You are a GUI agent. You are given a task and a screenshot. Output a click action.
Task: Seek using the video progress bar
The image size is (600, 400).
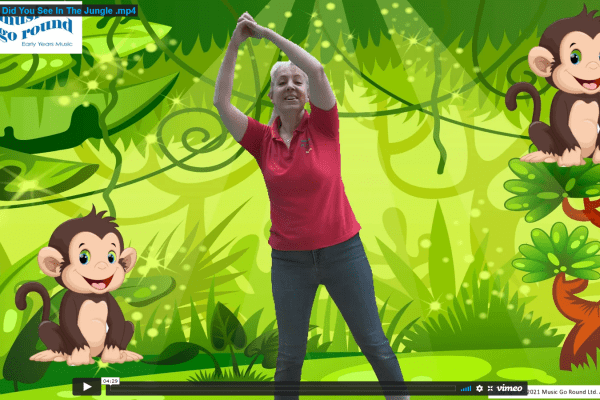pyautogui.click(x=280, y=387)
